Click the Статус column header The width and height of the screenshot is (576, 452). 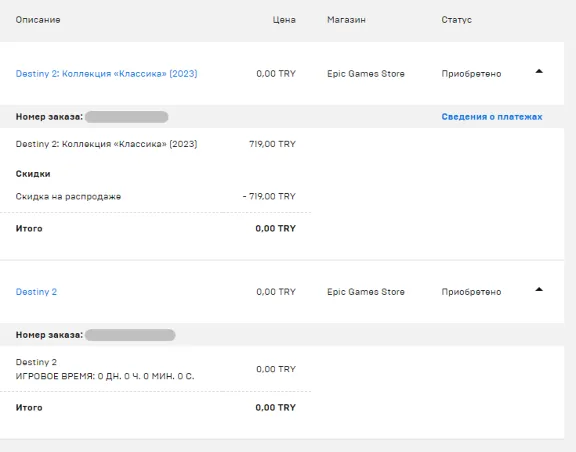[x=457, y=20]
